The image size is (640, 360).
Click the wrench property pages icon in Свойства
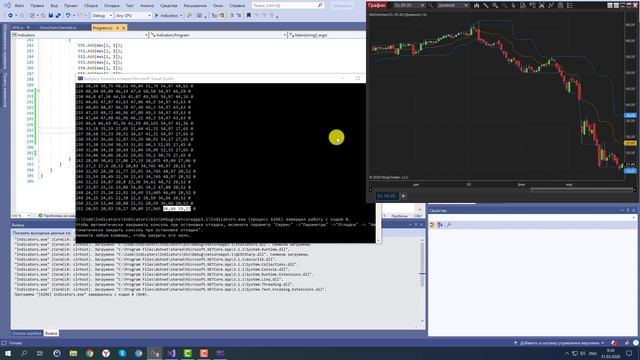click(449, 225)
